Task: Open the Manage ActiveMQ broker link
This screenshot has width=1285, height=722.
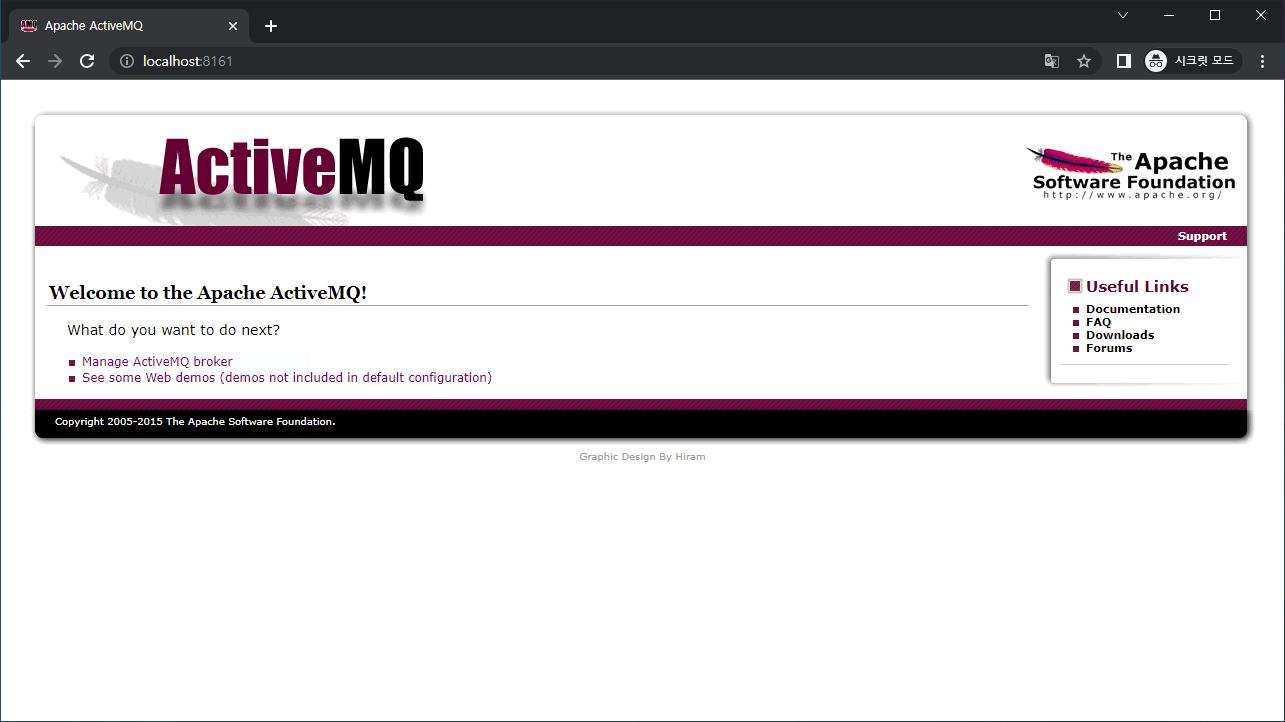Action: [x=157, y=361]
